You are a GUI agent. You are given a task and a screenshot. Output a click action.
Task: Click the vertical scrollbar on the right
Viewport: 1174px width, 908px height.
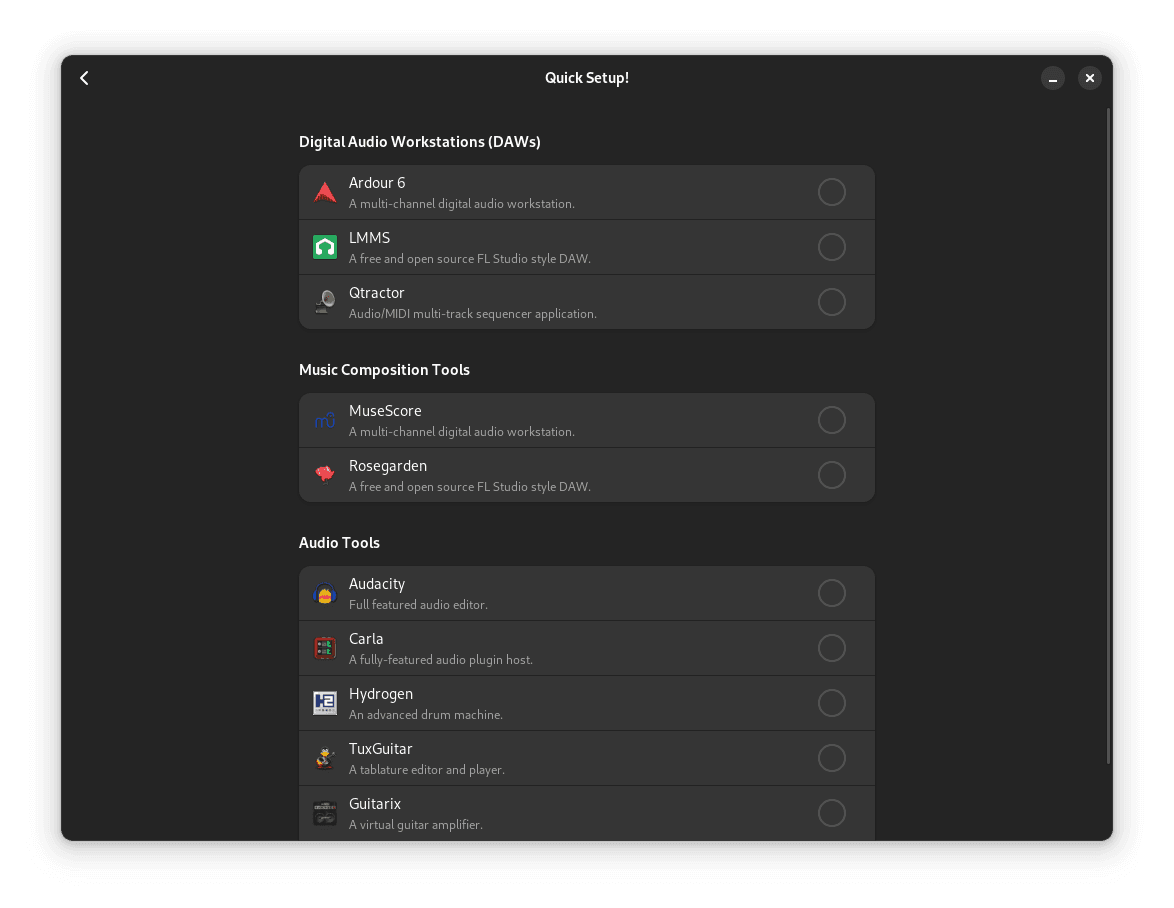(x=1108, y=436)
